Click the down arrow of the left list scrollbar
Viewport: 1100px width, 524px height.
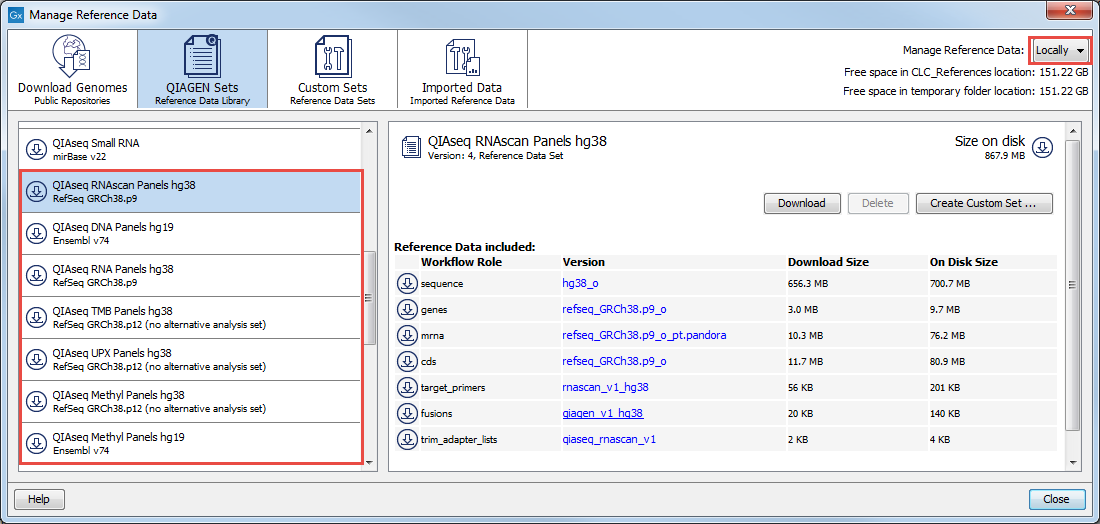click(x=369, y=462)
